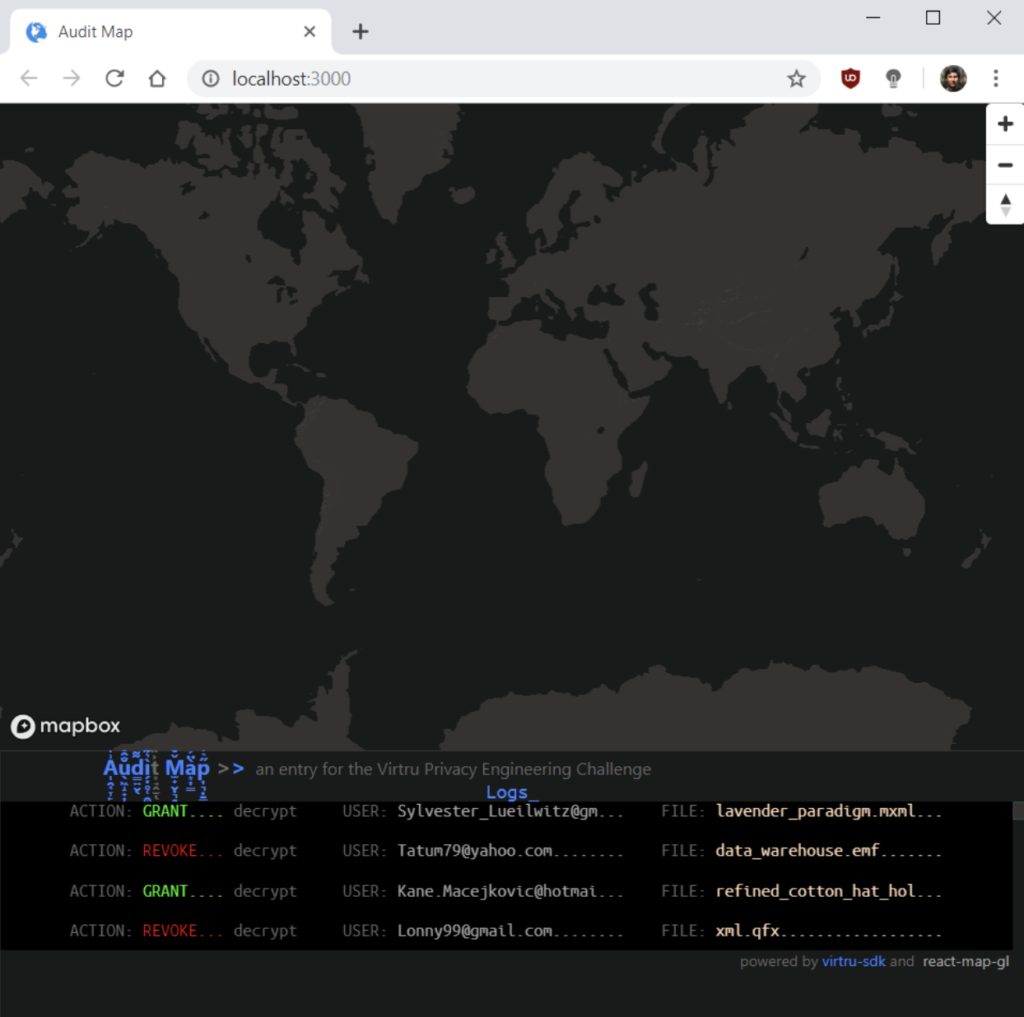Select the Audit Map tab
1024x1017 pixels.
150,32
